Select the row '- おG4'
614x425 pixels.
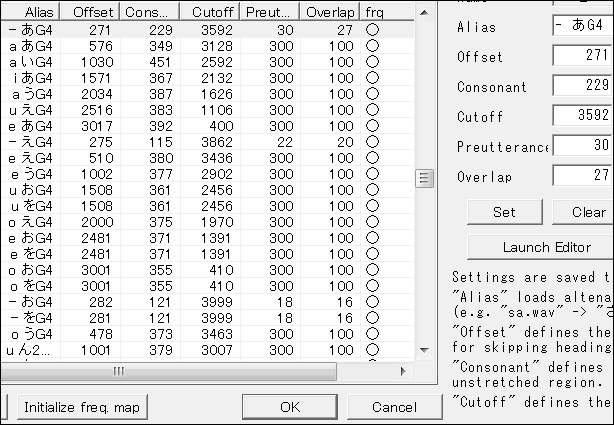pos(207,302)
